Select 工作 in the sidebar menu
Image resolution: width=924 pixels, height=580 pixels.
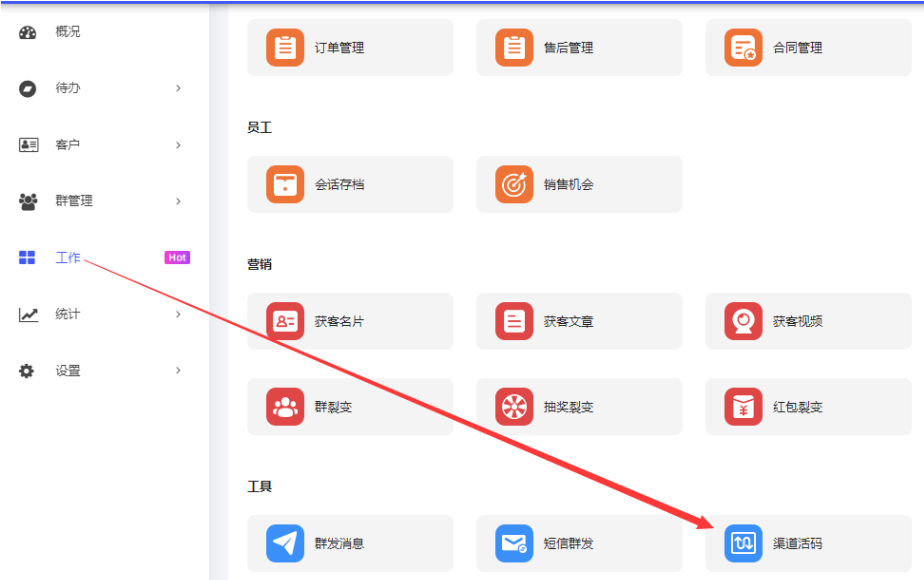(68, 258)
